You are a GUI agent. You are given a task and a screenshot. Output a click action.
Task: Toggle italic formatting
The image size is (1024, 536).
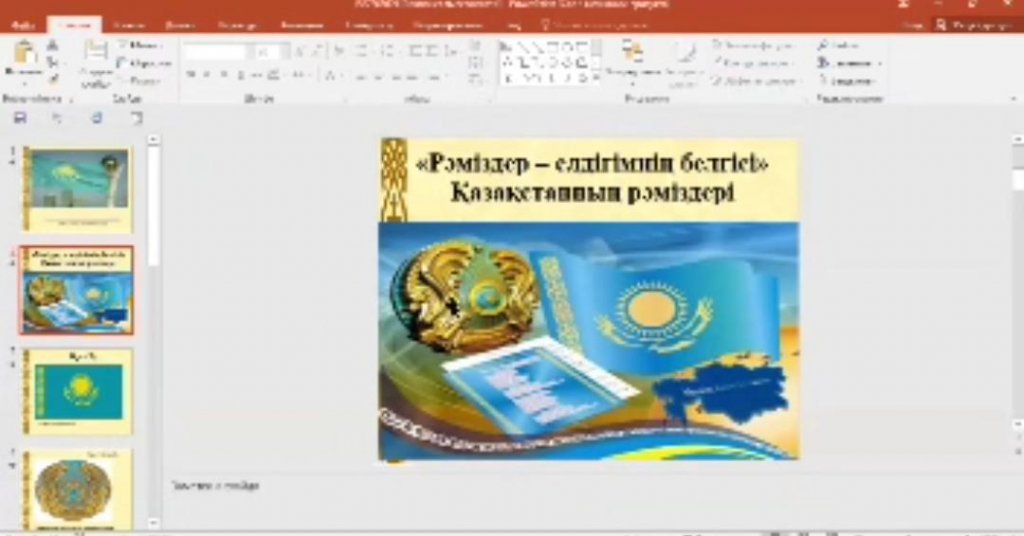click(208, 76)
